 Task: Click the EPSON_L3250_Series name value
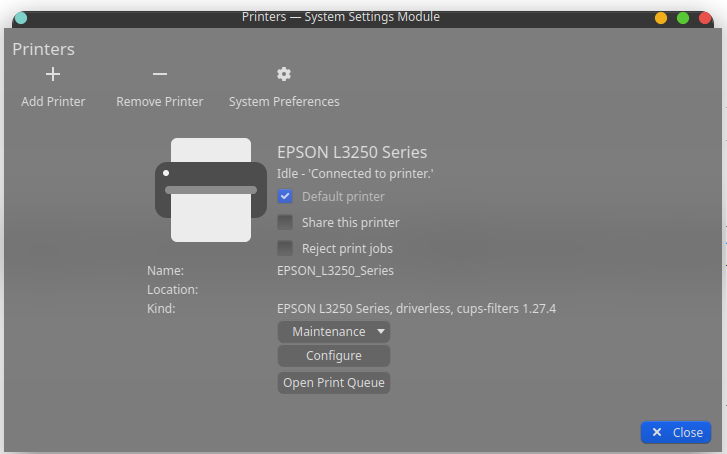click(x=335, y=271)
